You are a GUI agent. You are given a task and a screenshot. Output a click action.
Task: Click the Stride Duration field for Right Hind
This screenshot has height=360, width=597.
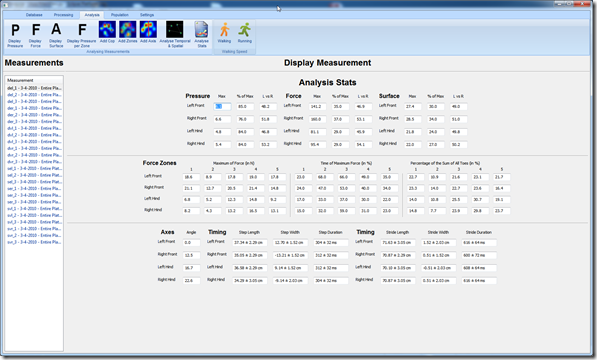[x=479, y=280]
